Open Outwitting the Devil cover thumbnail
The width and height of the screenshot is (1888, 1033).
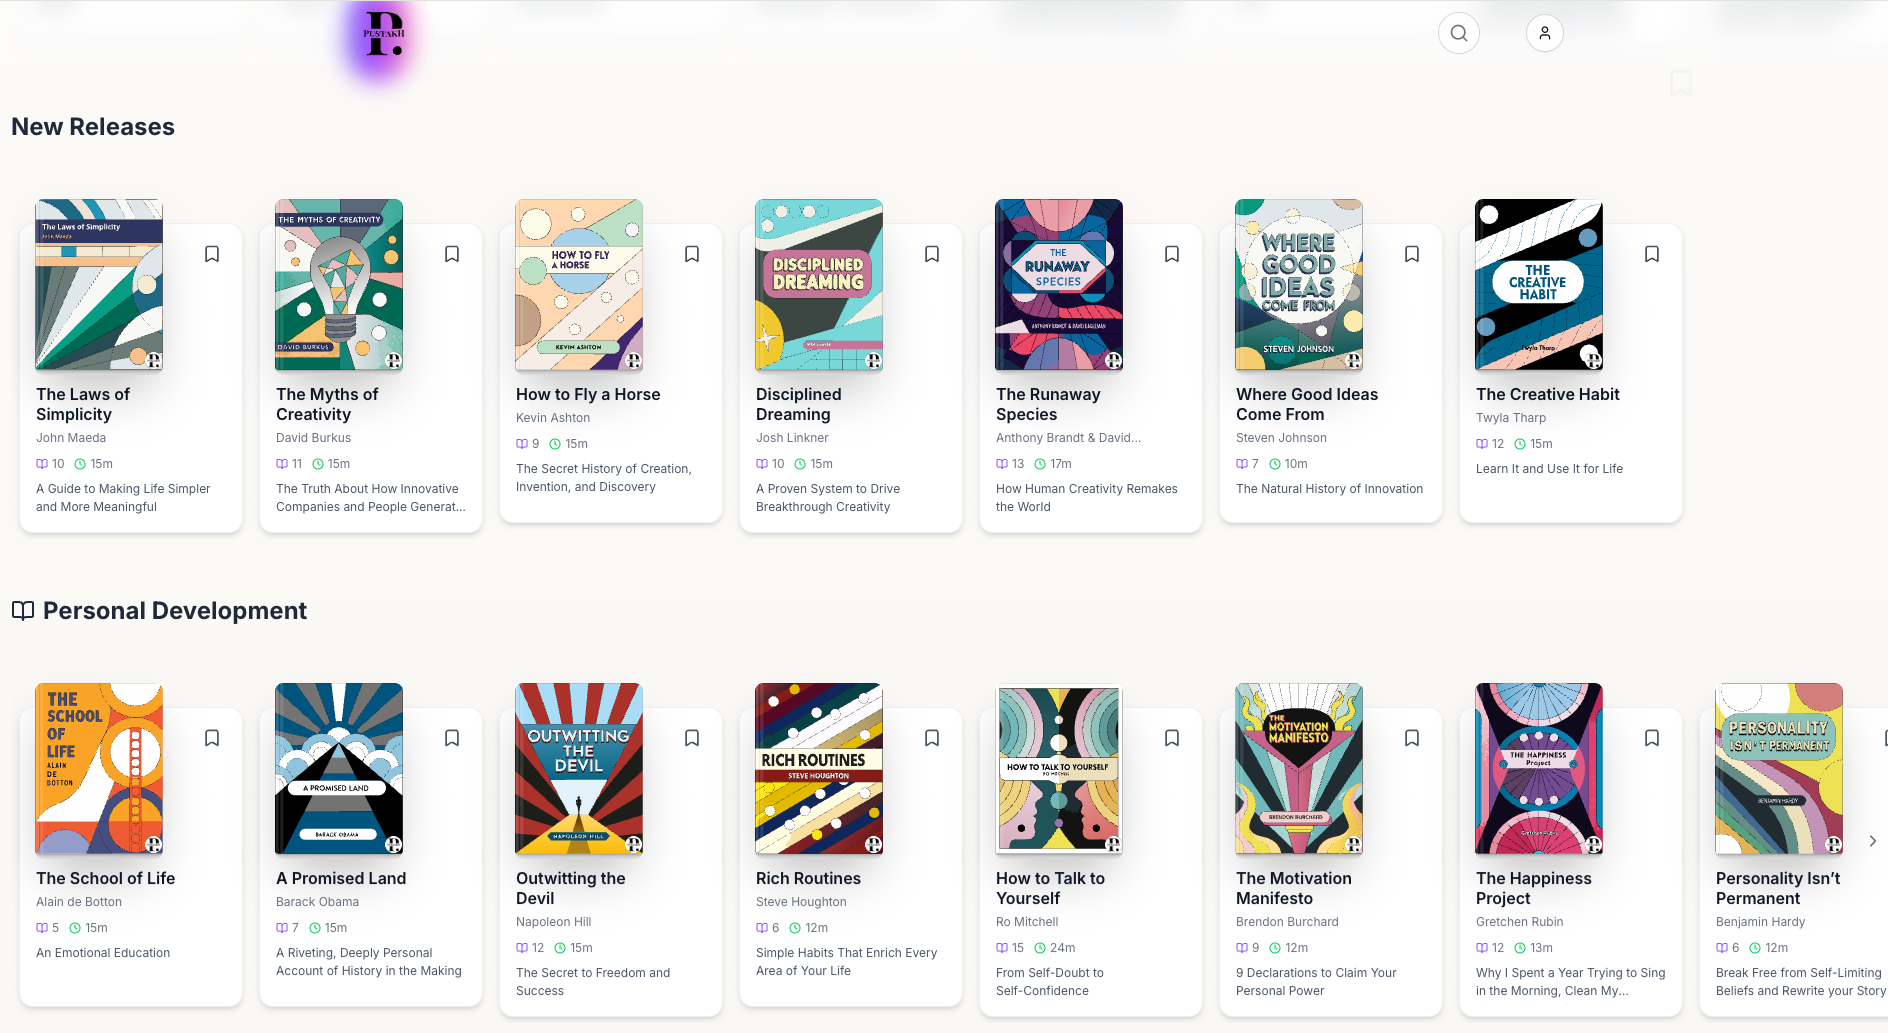pyautogui.click(x=579, y=768)
